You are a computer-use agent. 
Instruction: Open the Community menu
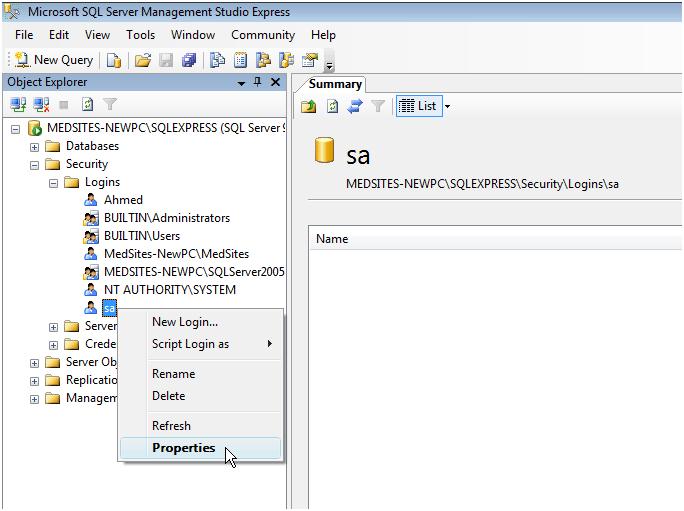(x=263, y=35)
